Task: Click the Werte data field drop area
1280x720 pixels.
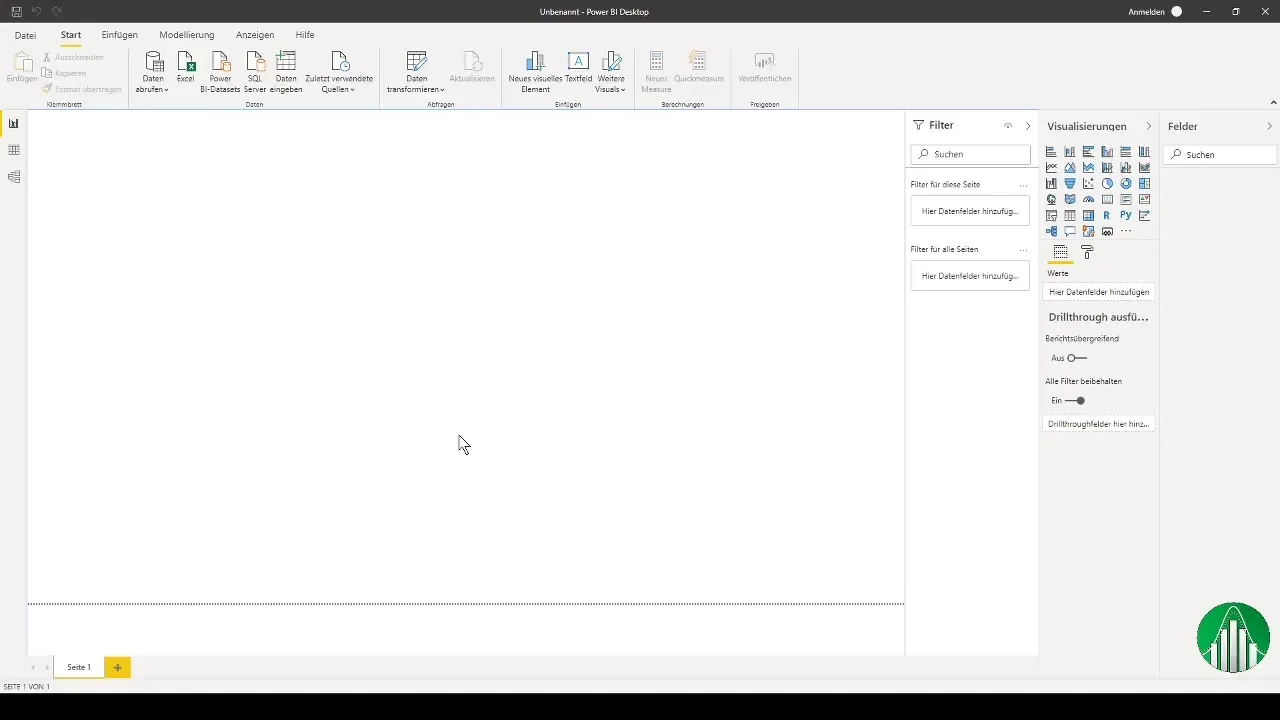Action: pos(1098,292)
